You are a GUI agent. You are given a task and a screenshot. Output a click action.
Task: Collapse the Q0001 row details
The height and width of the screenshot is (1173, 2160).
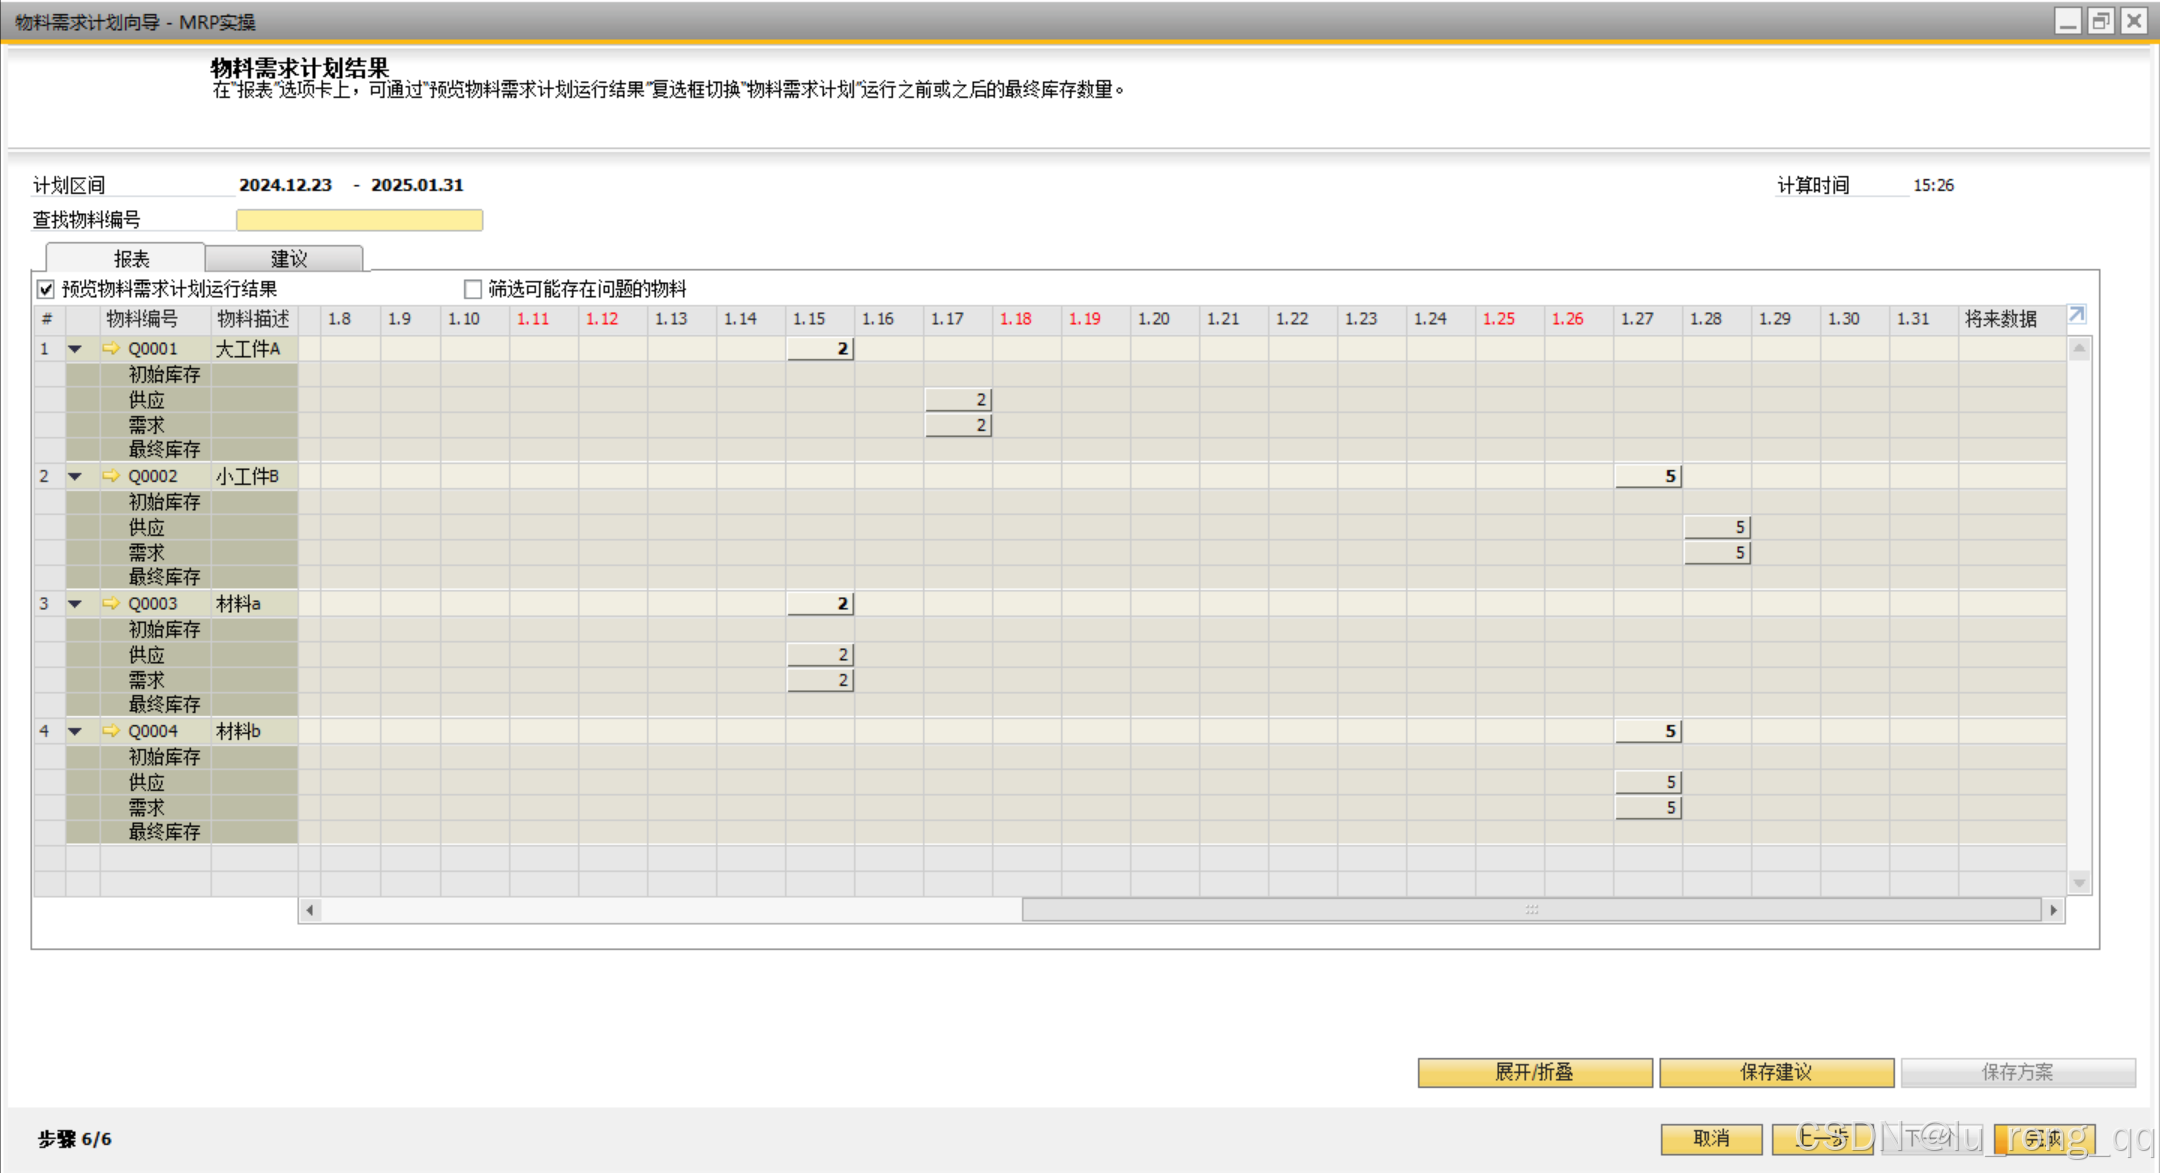point(75,349)
